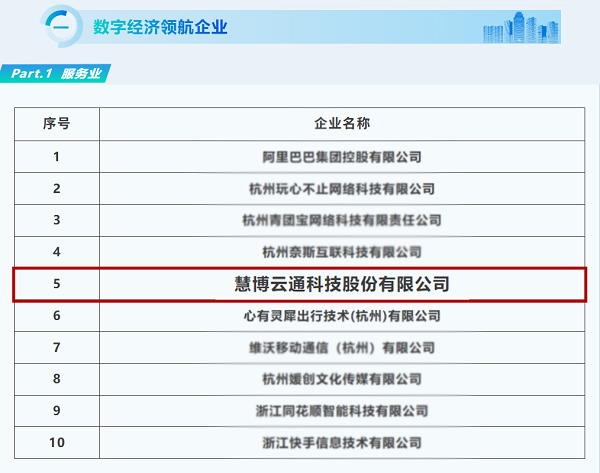Click 维沃移动通信（杭州）有限公司 entry
This screenshot has width=600, height=473.
pyautogui.click(x=342, y=348)
